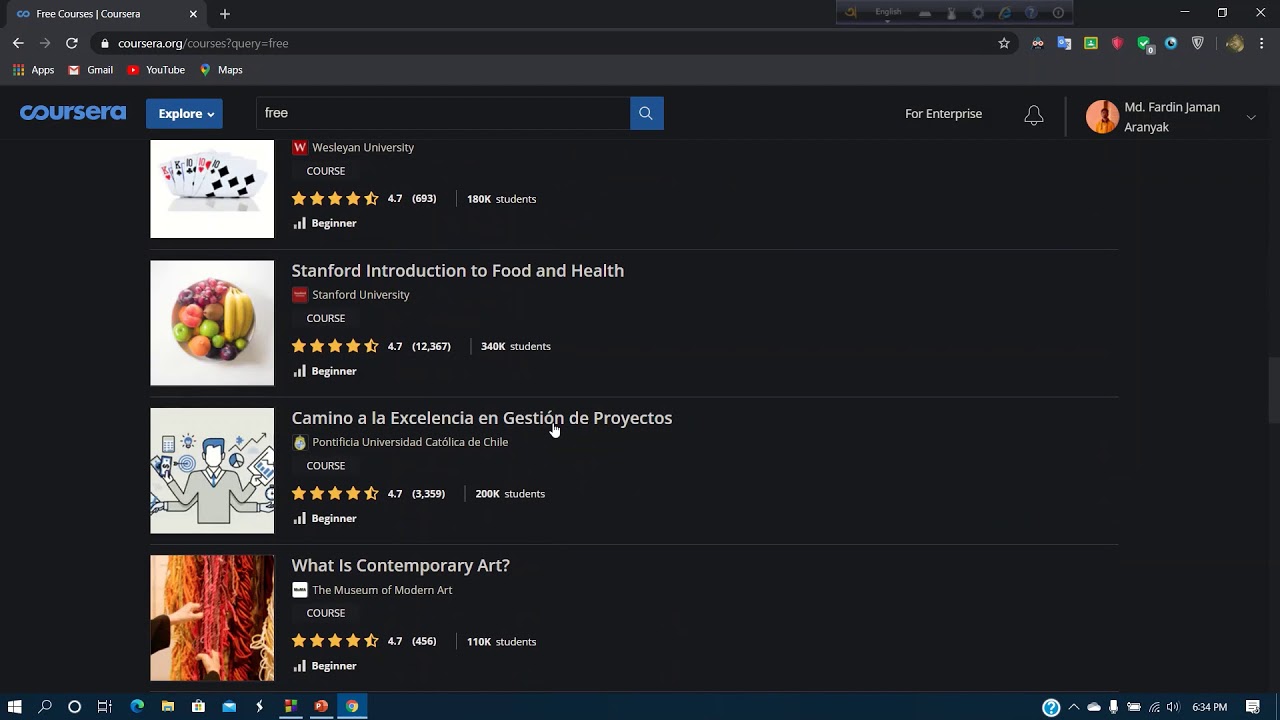Click the browser forward arrow

point(45,43)
